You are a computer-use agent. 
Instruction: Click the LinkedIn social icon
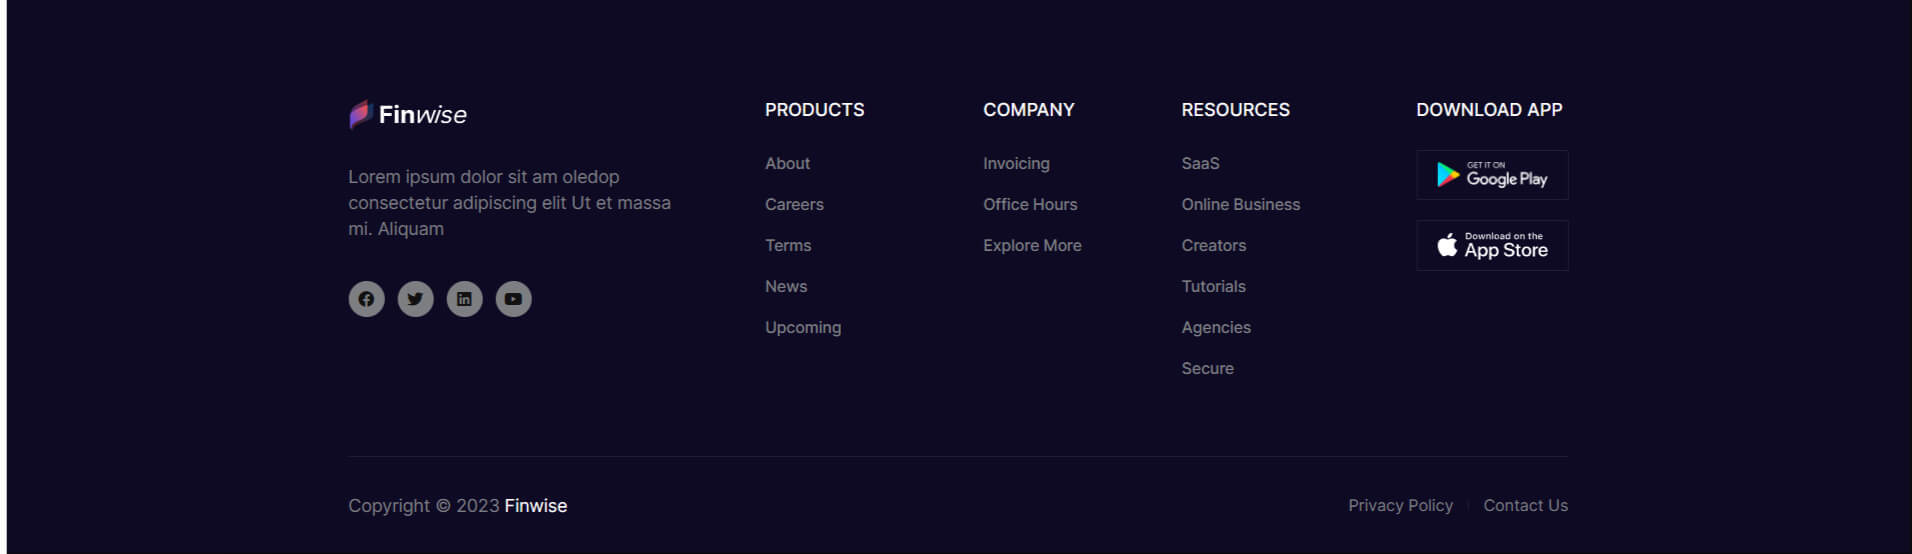(x=464, y=299)
